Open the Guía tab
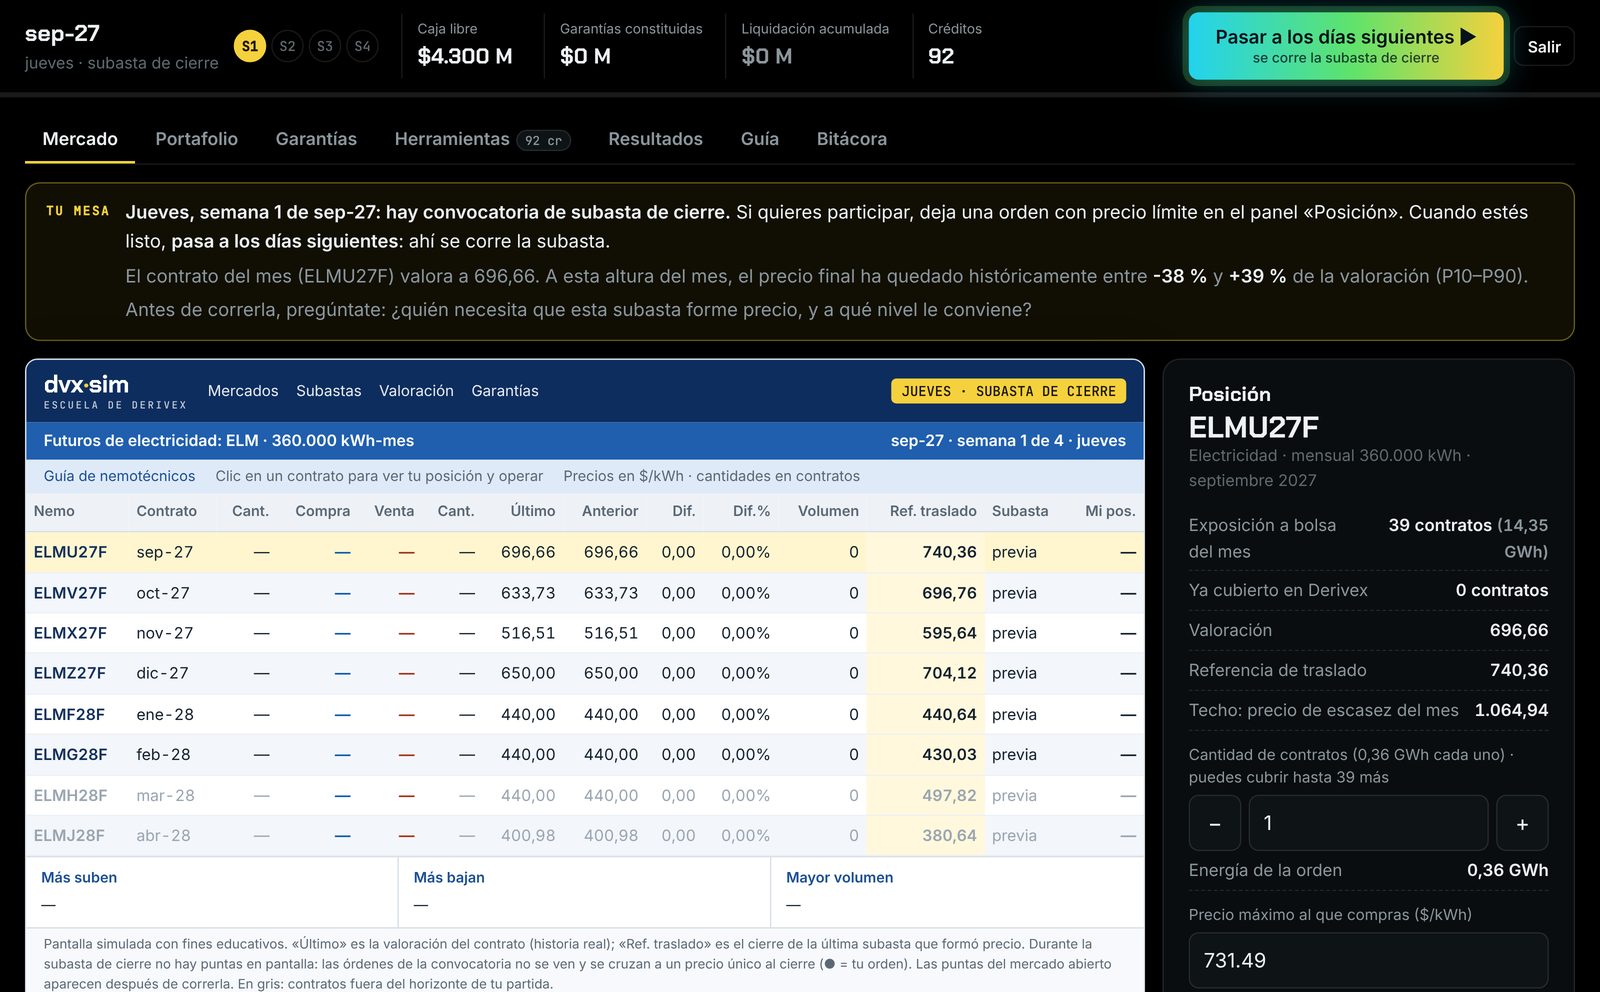Image resolution: width=1600 pixels, height=992 pixels. [x=760, y=139]
